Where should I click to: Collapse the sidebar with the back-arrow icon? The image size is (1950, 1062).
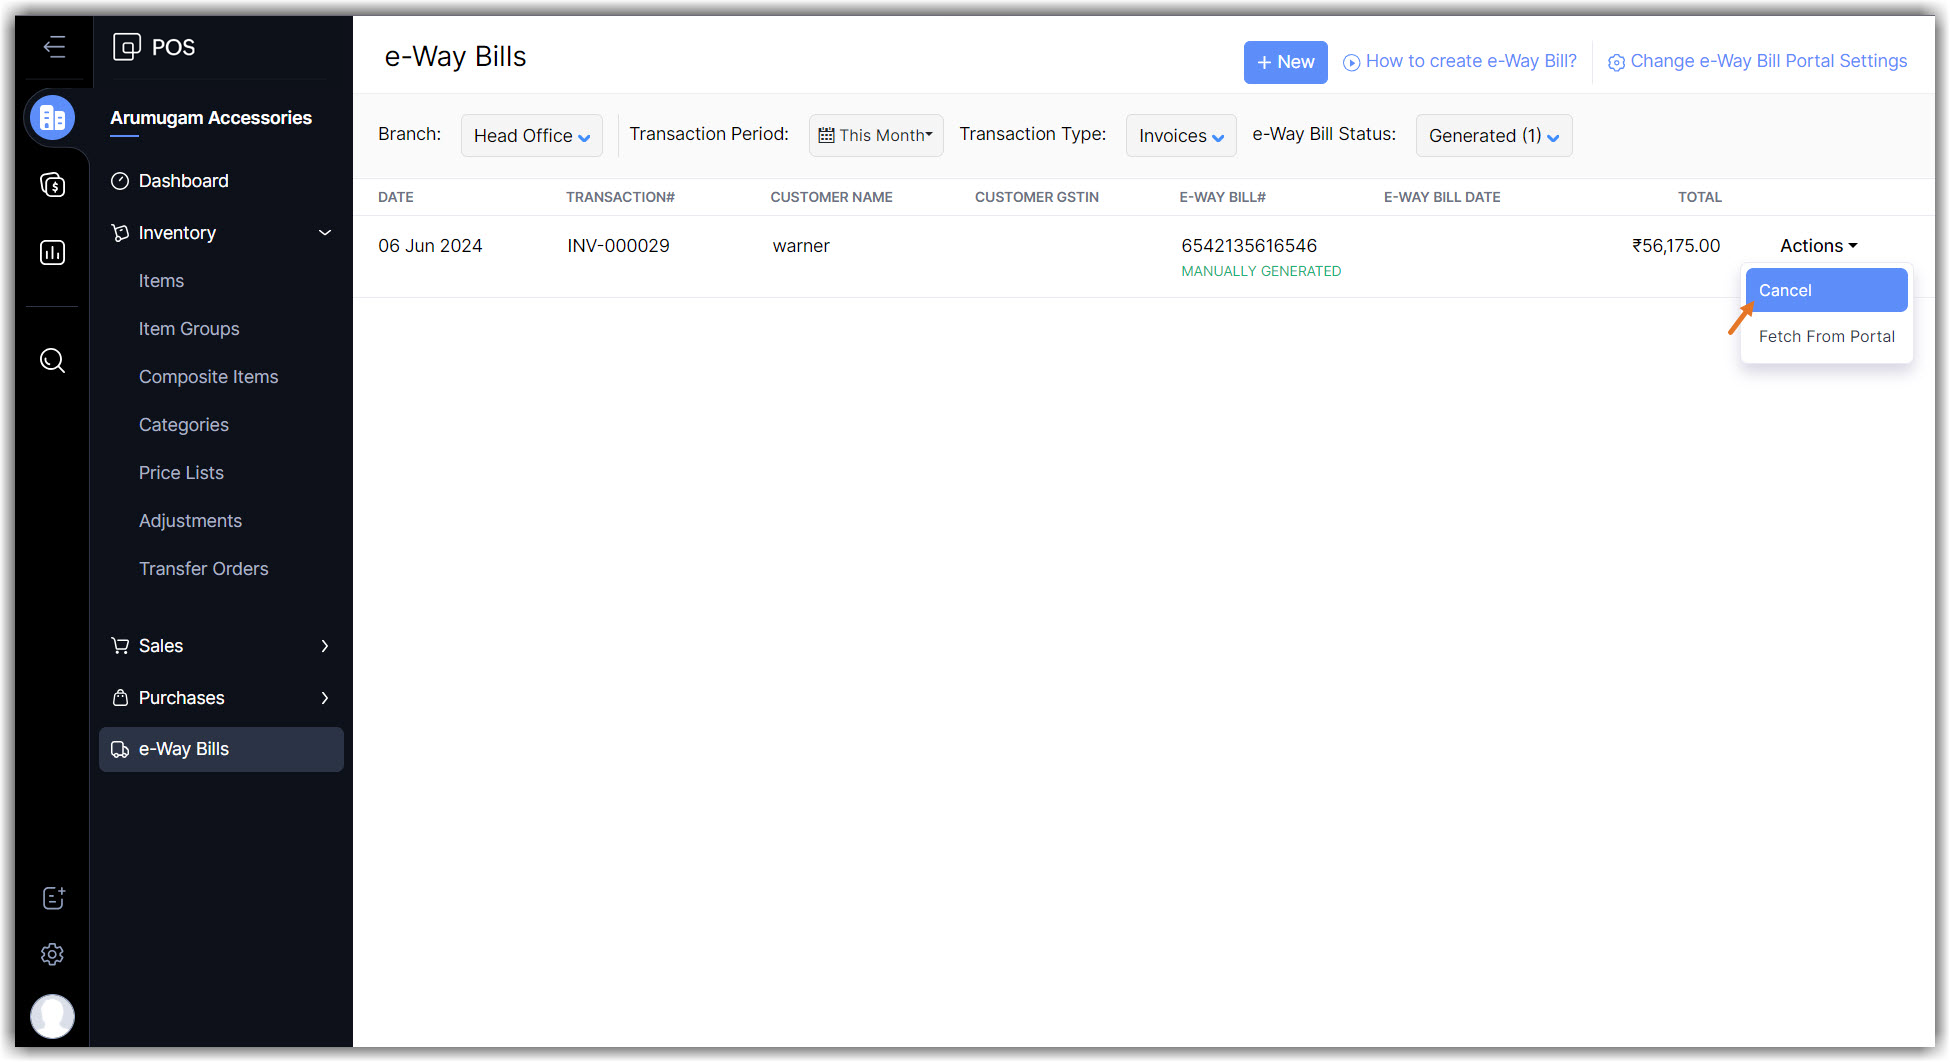point(54,47)
